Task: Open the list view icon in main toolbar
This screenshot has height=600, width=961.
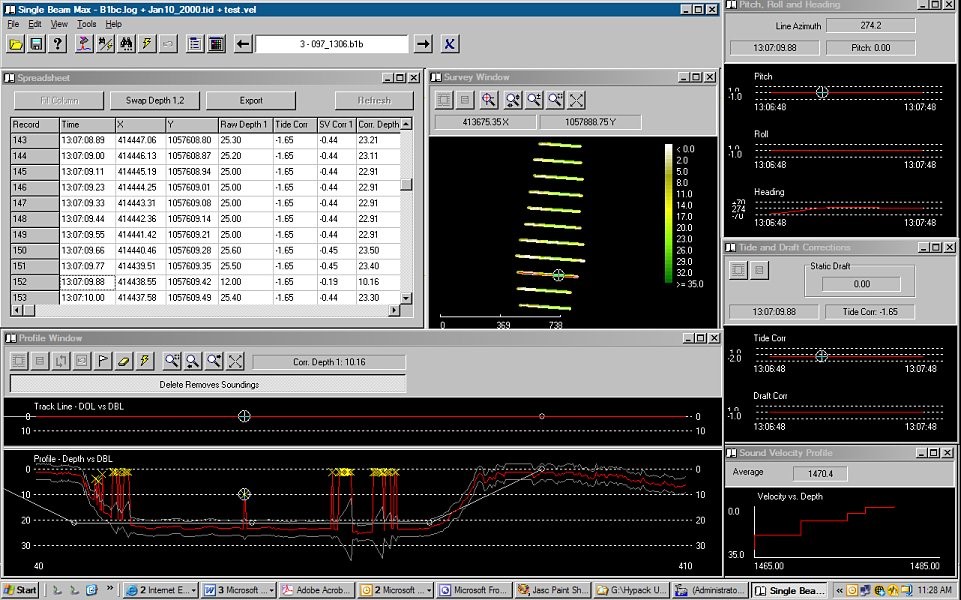Action: (195, 44)
